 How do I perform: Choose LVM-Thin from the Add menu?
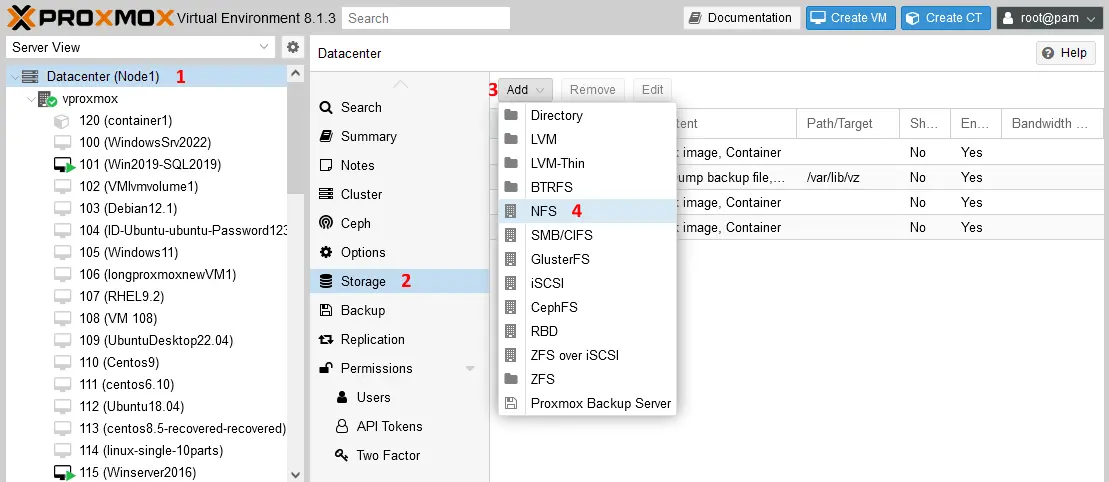[x=587, y=163]
